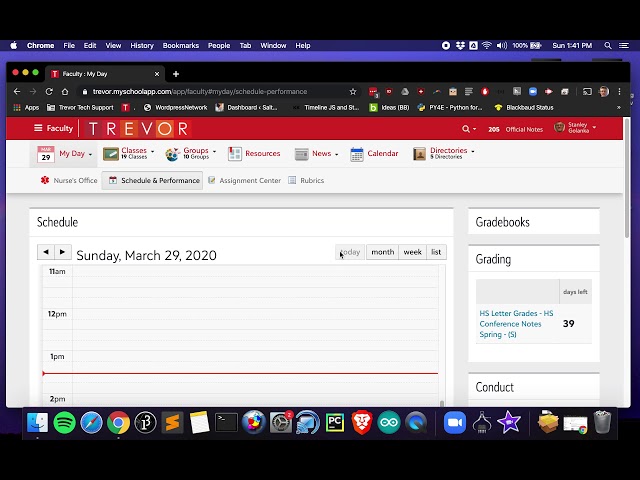
Task: Open Terminal from the dock
Action: [x=226, y=422]
